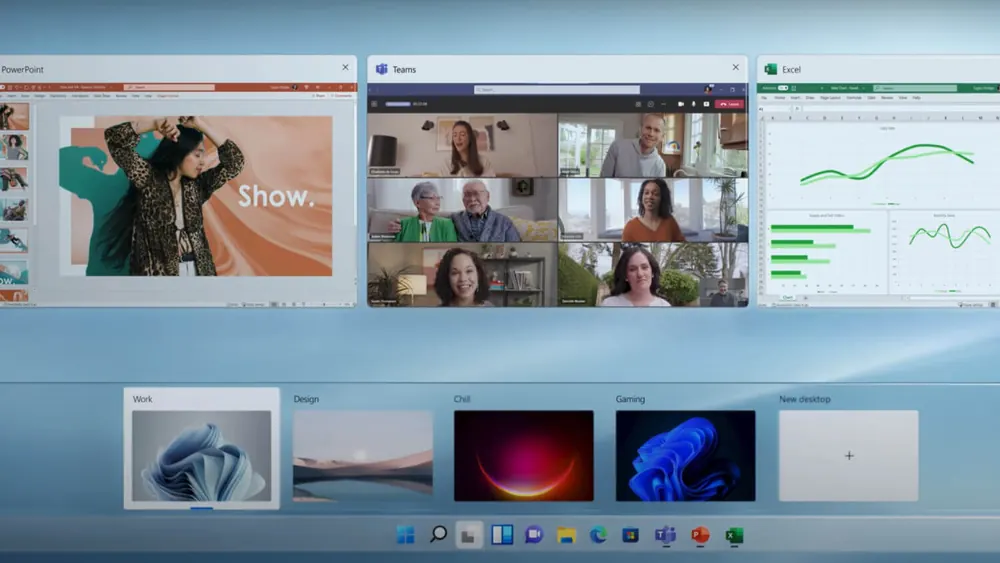Click the 'Work' desktop name label

[x=142, y=399]
